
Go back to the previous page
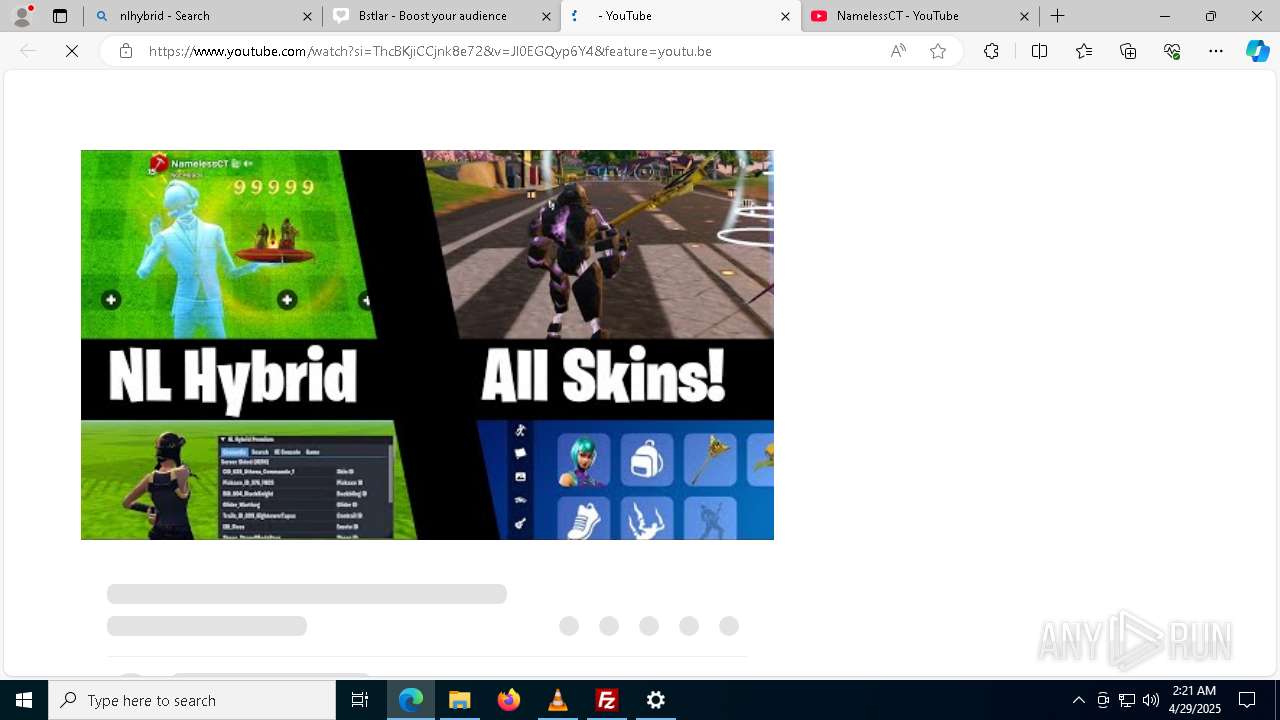(28, 51)
